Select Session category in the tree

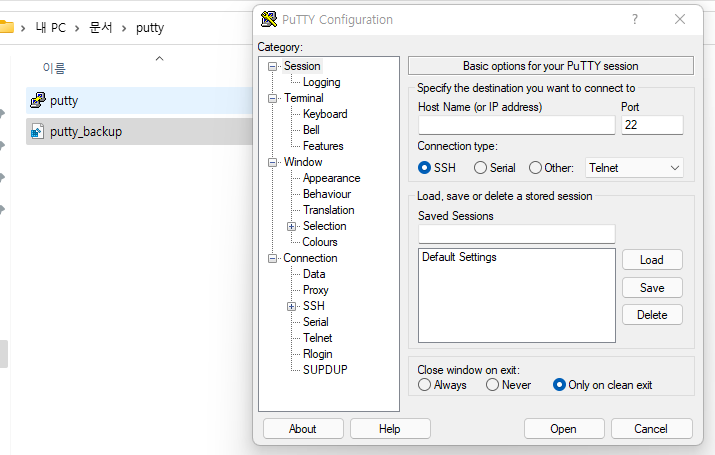coord(302,66)
